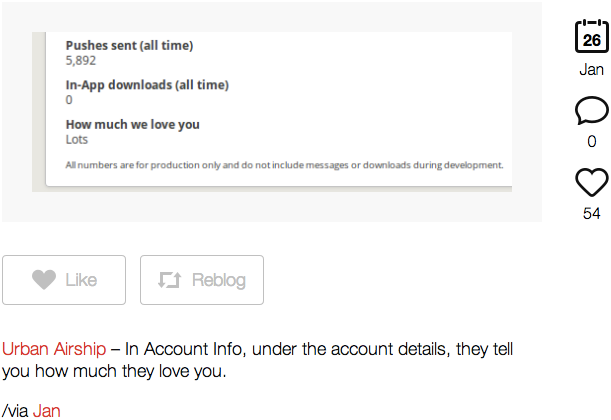The image size is (611, 420).
Task: Click the 'Pushes sent (all time)' heading
Action: [x=129, y=46]
